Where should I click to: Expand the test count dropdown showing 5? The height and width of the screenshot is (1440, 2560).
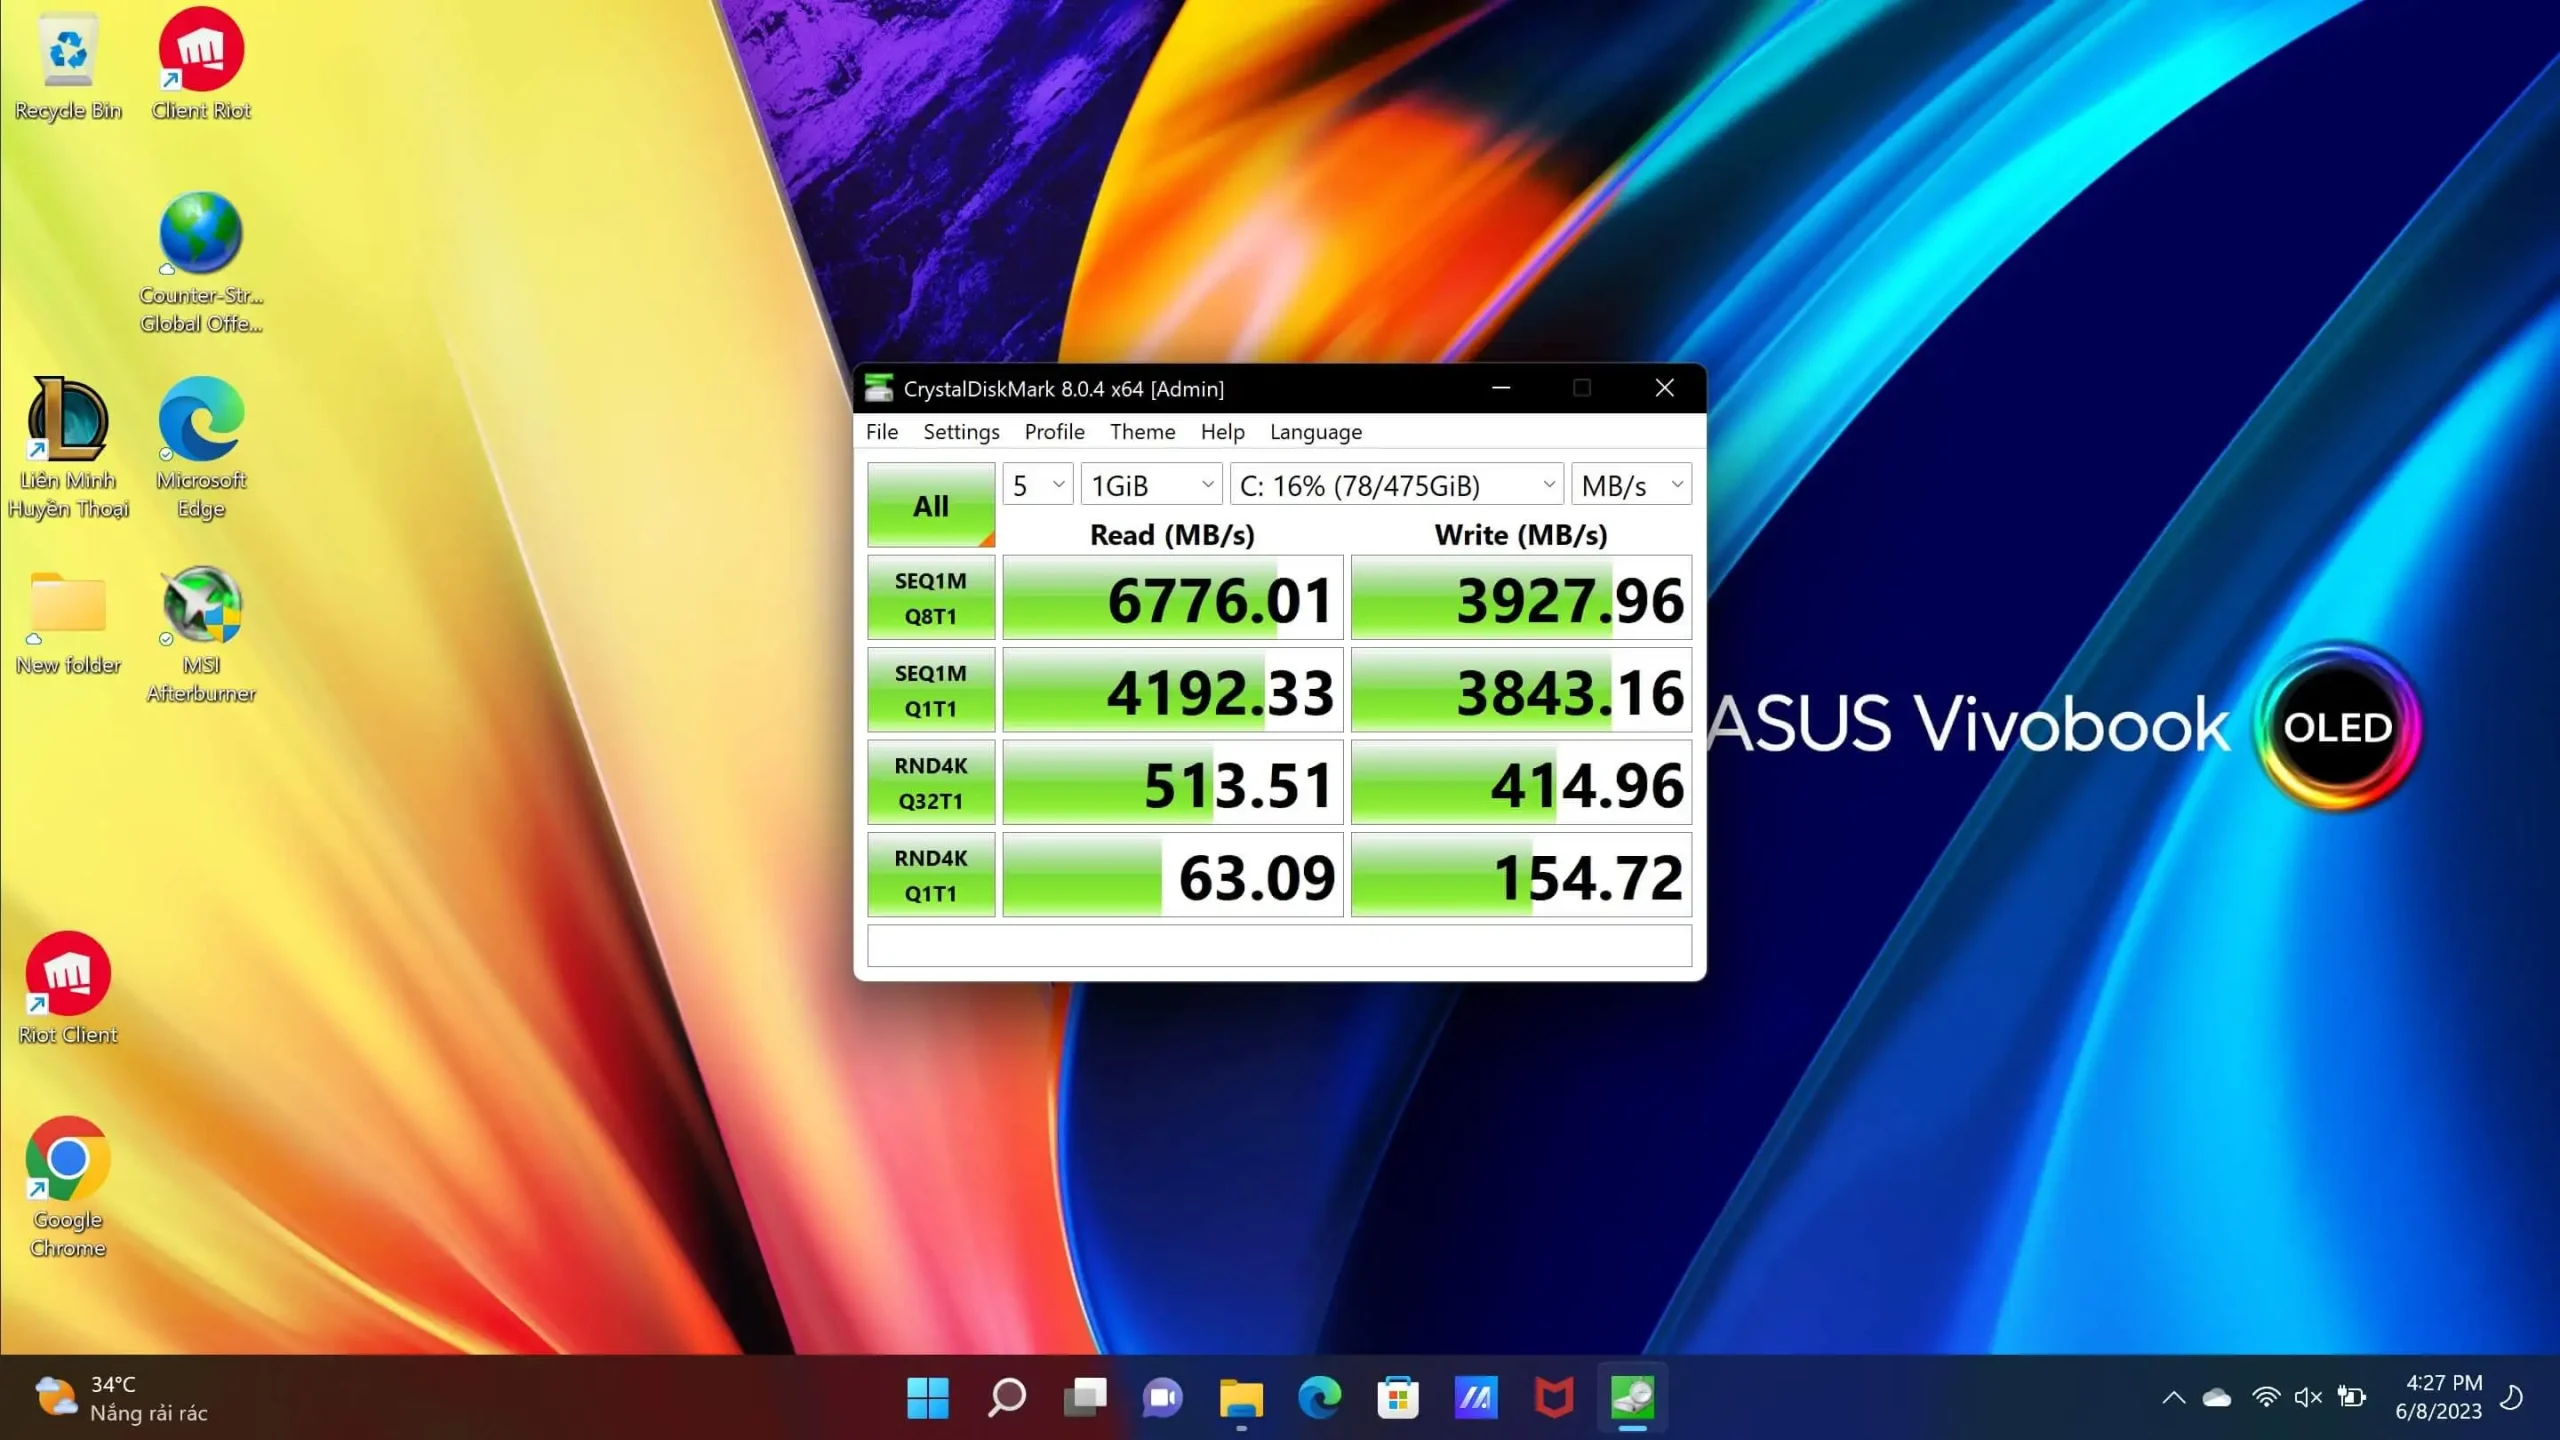click(1037, 485)
